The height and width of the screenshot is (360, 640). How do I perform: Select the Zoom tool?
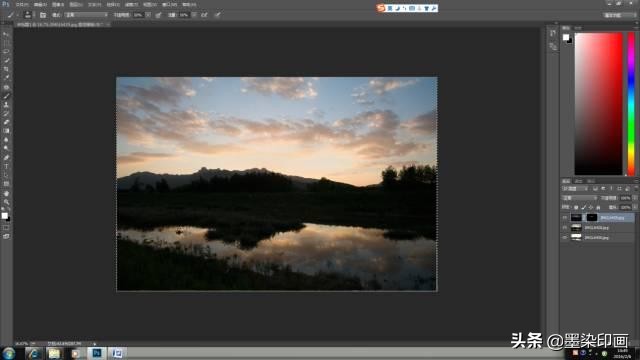[6, 202]
